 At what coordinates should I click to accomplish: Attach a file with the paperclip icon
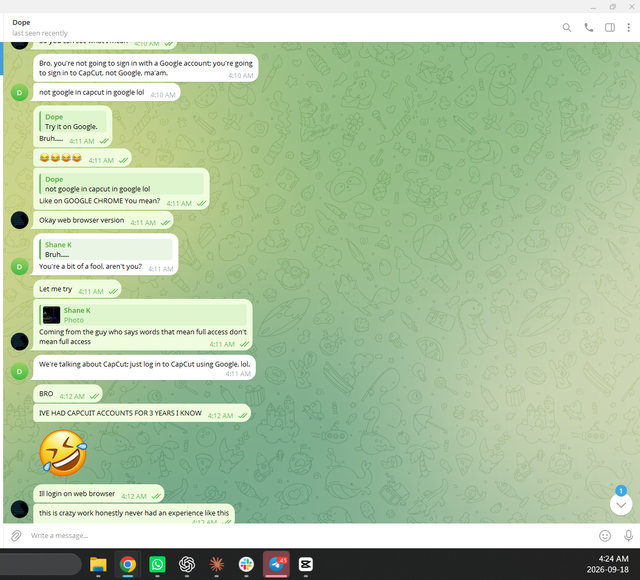[16, 536]
